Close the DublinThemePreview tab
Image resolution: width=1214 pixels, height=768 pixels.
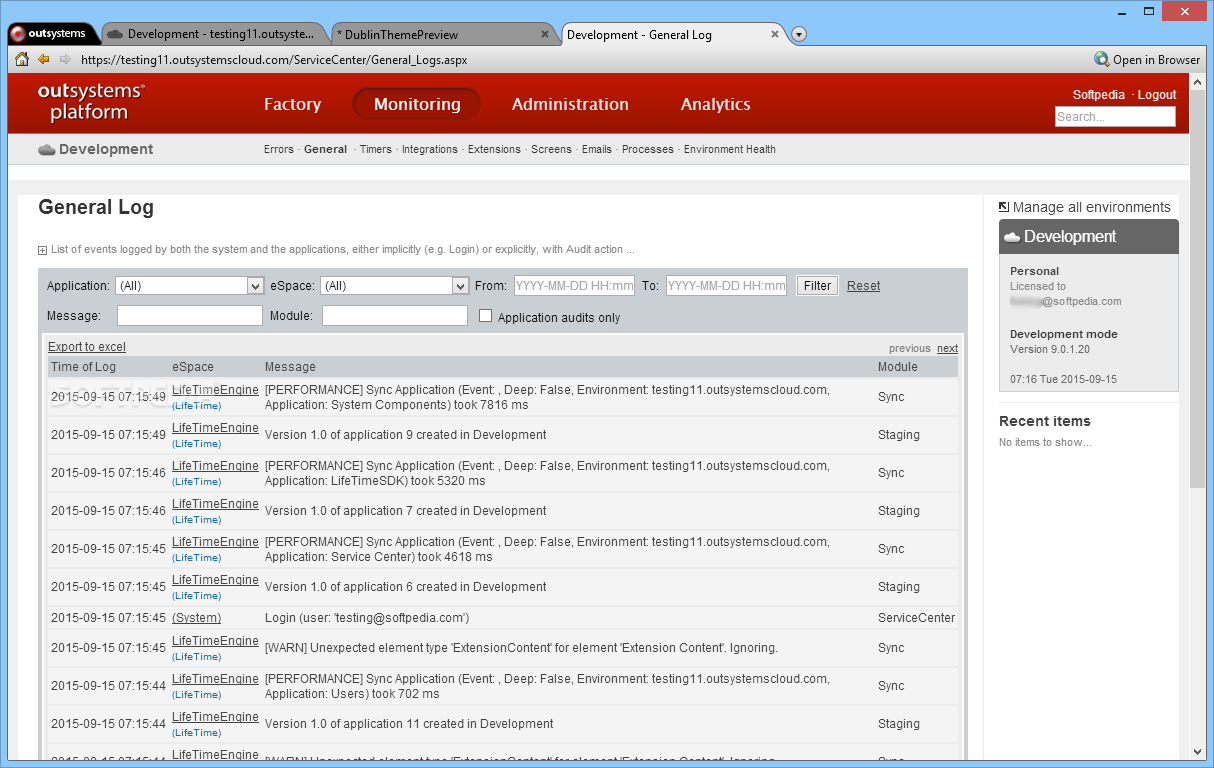[x=545, y=34]
